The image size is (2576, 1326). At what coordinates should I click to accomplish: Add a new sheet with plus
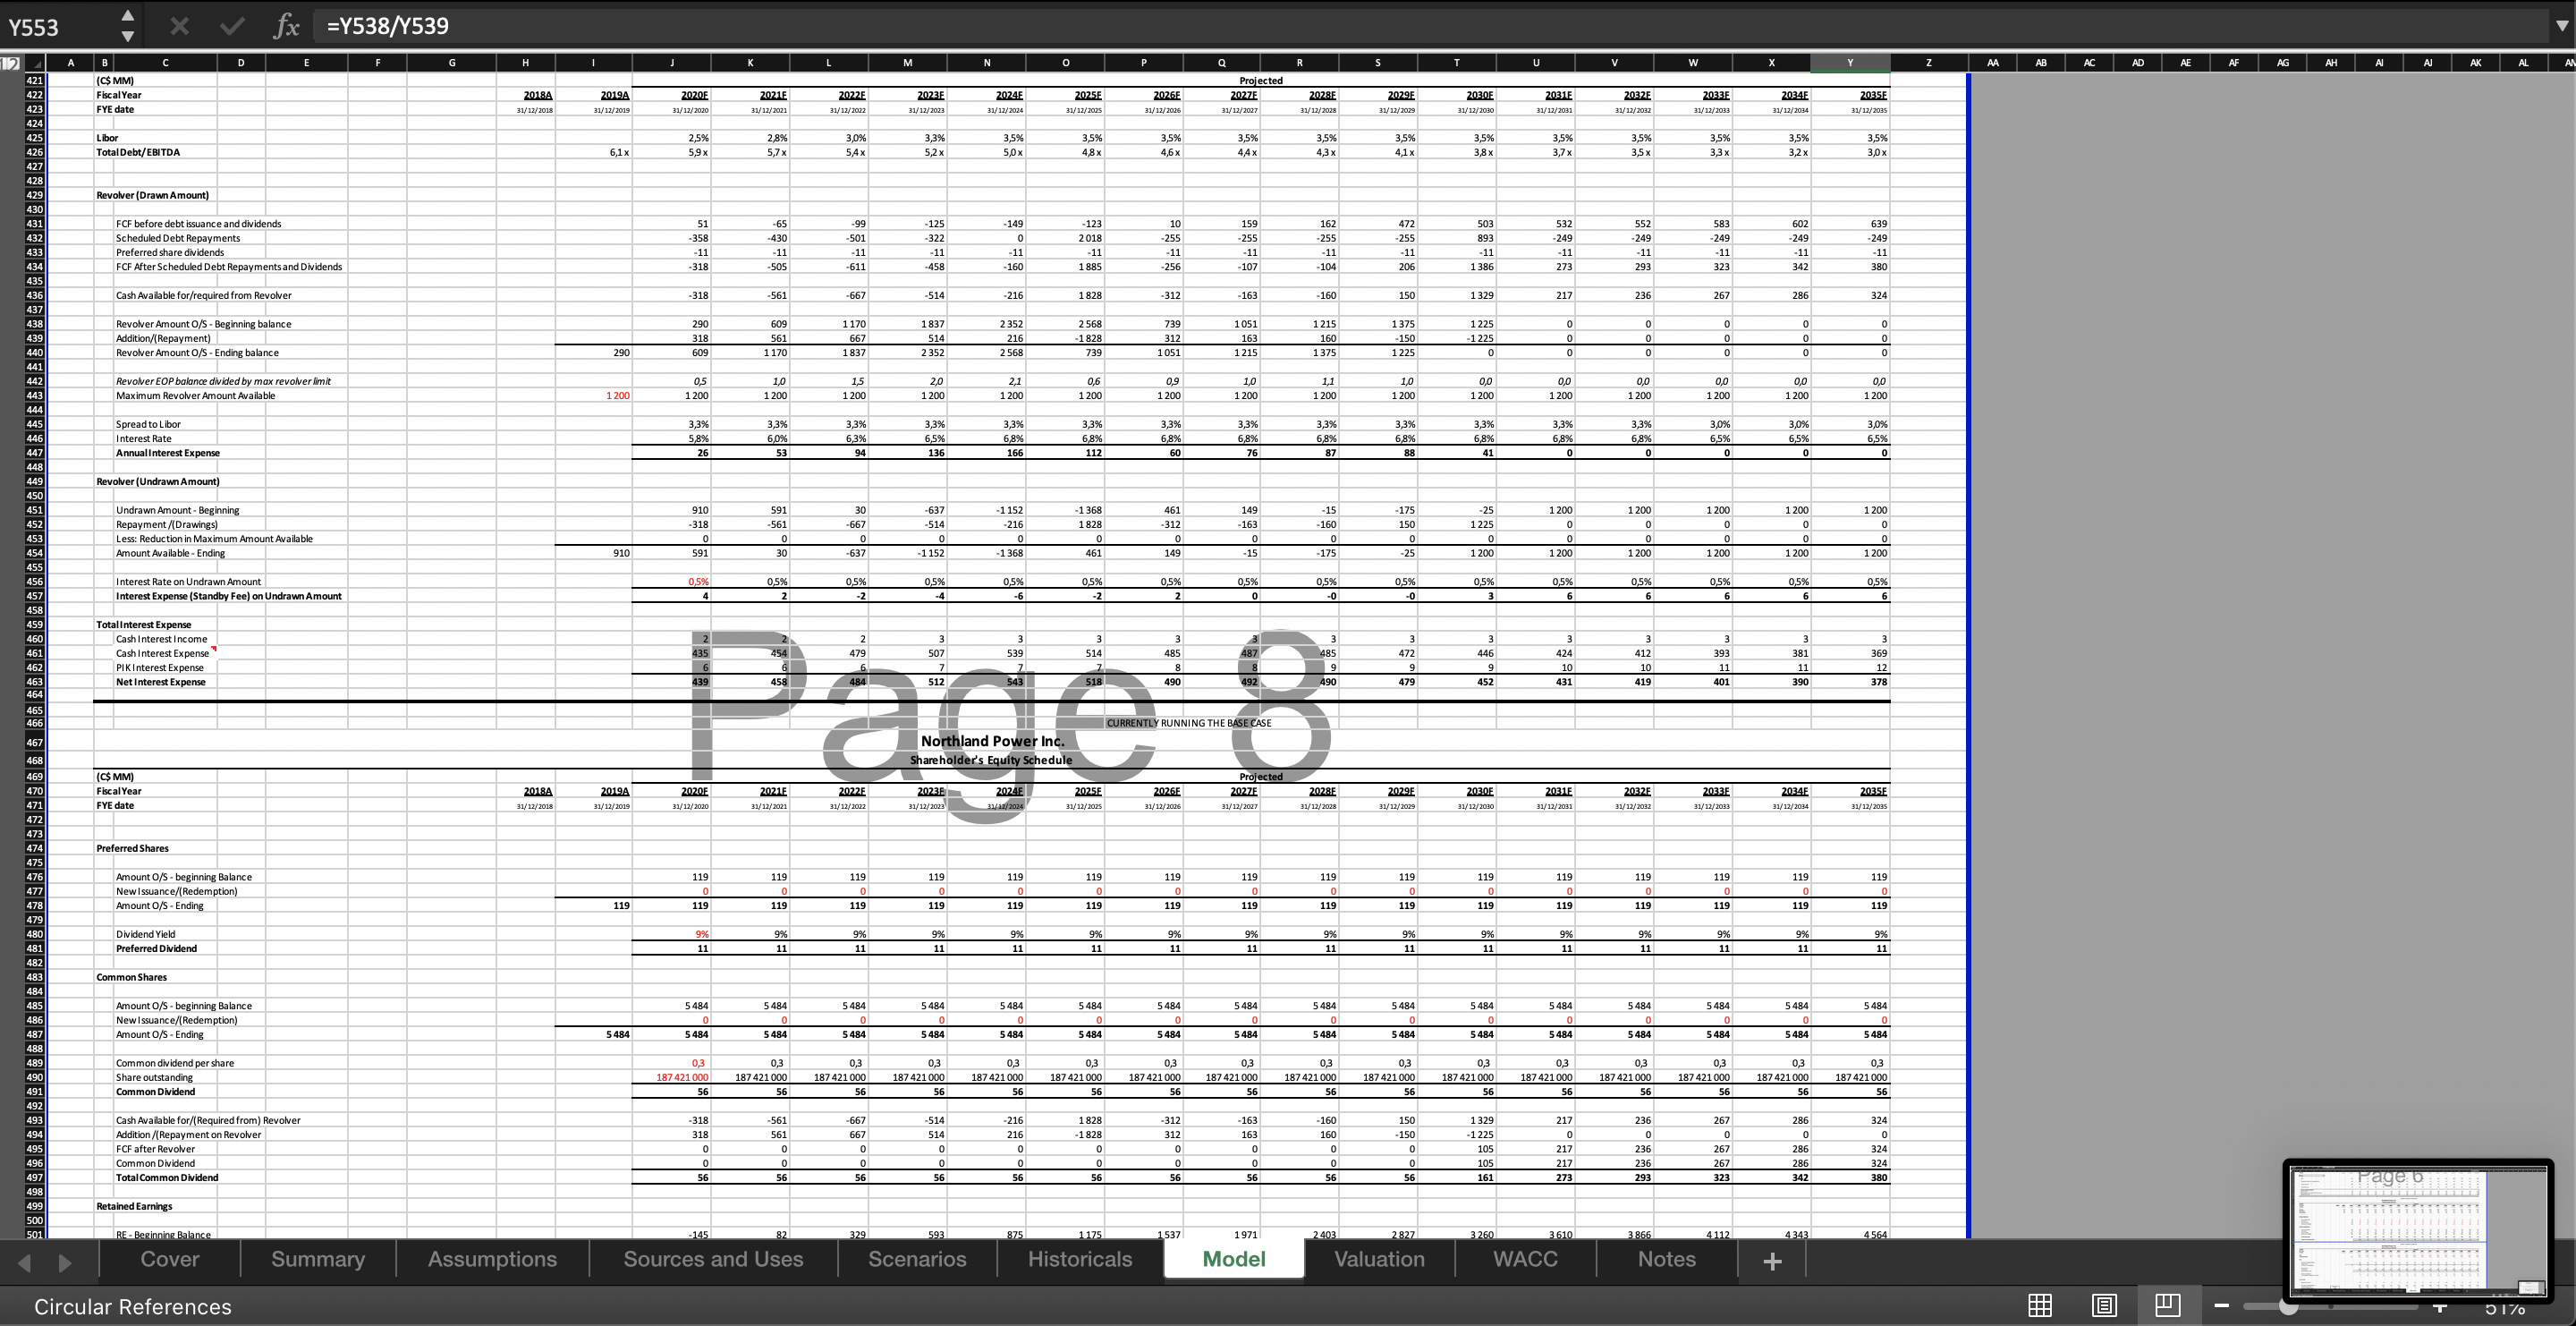coord(1772,1261)
